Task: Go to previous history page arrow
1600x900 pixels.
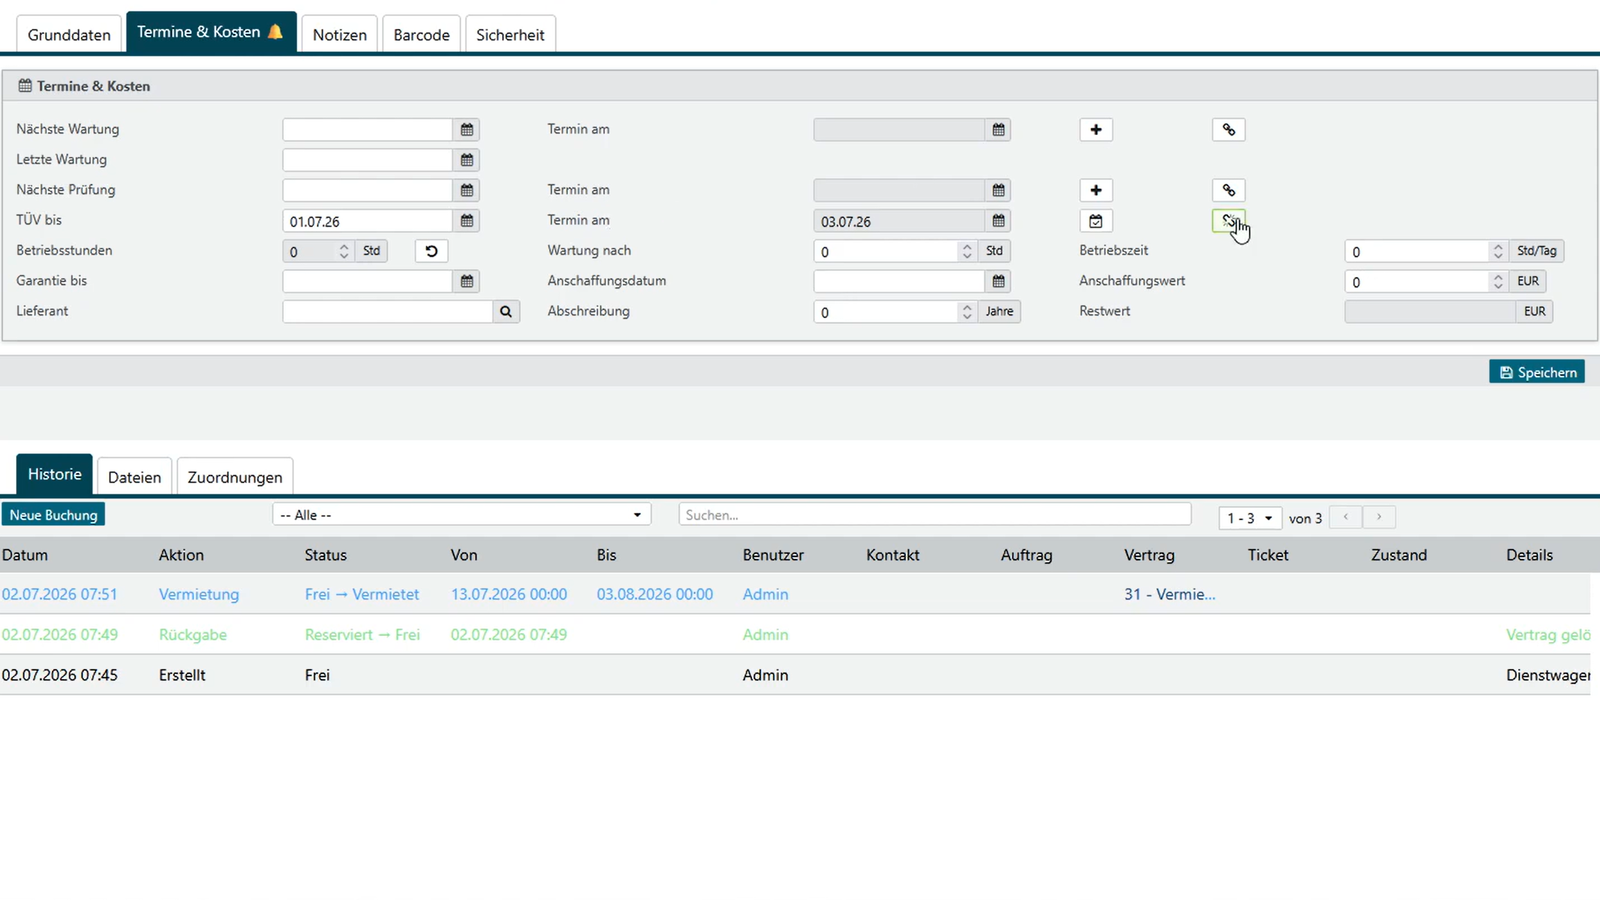Action: click(1346, 517)
